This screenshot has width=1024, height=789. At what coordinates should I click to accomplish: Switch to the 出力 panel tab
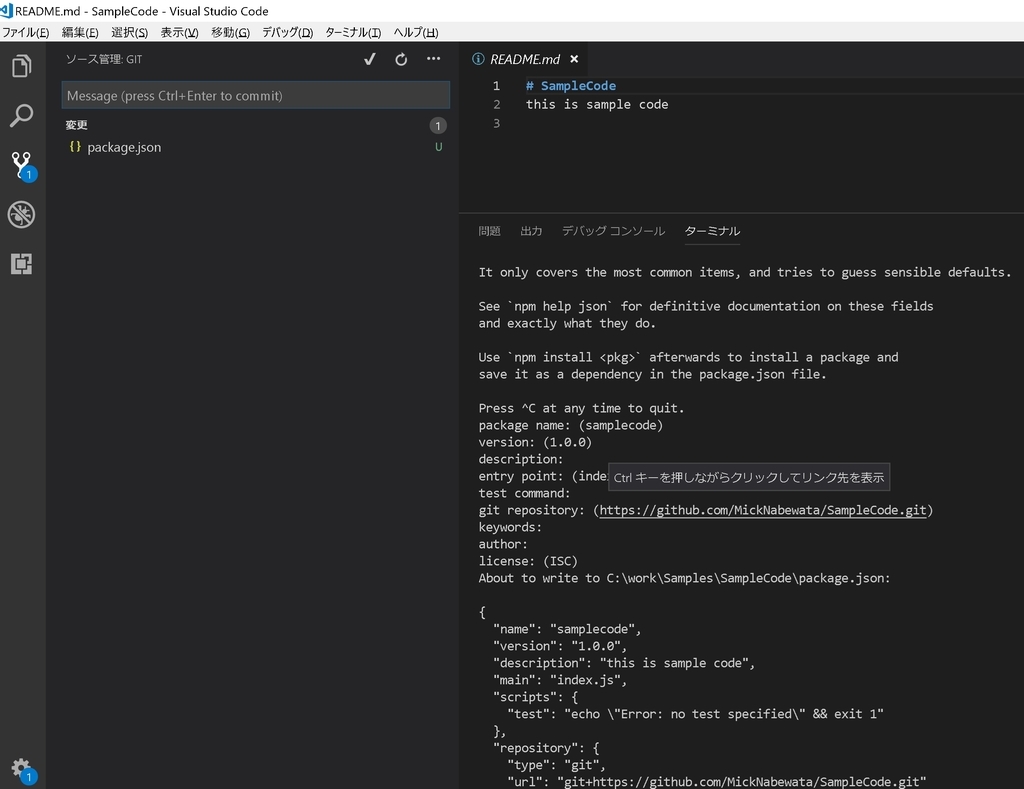click(x=531, y=231)
